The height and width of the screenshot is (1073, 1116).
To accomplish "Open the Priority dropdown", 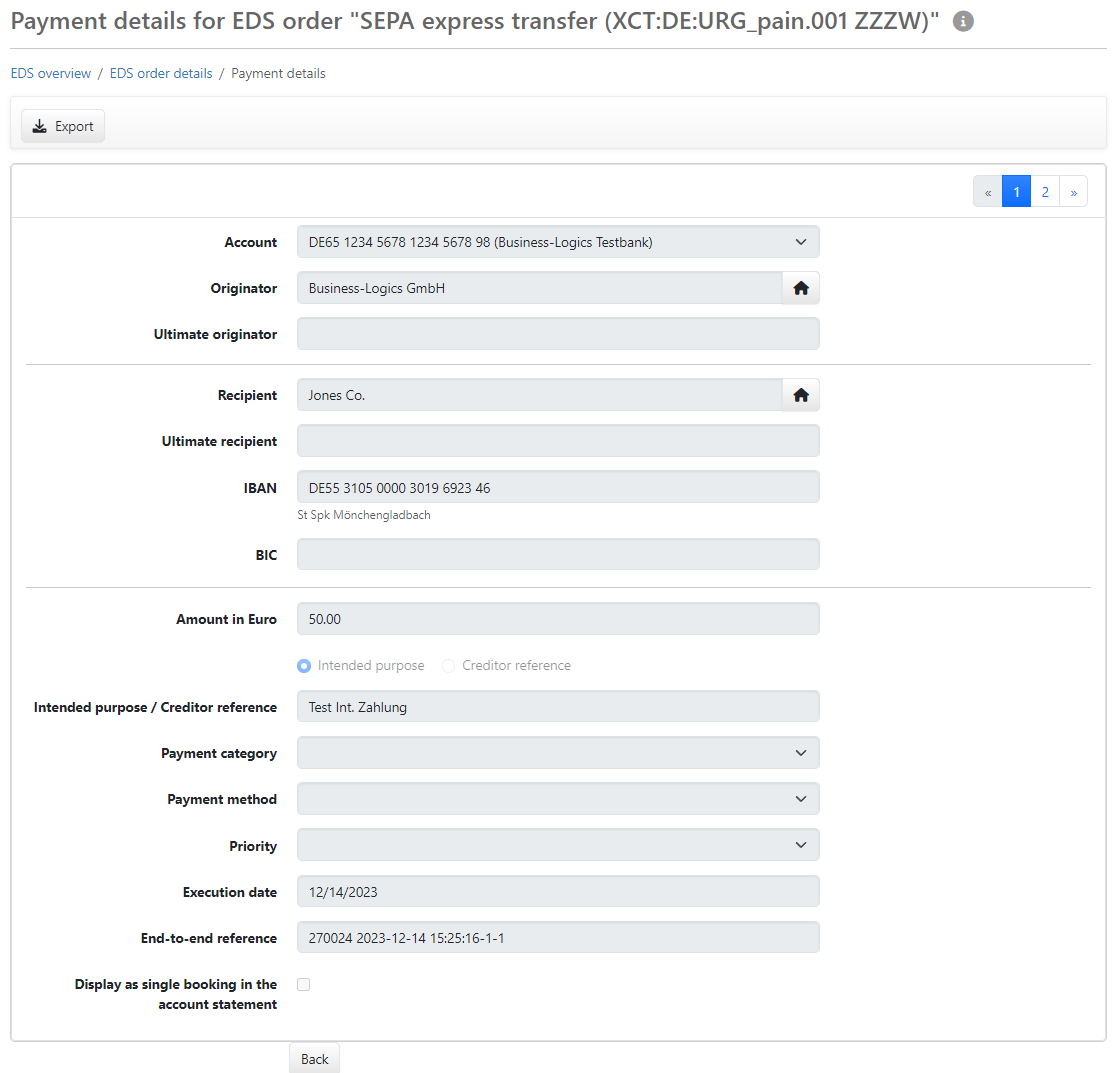I will point(558,845).
